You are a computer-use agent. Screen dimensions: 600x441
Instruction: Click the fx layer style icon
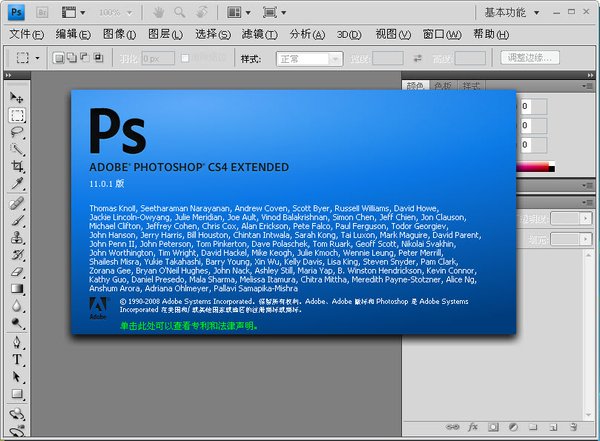point(471,426)
